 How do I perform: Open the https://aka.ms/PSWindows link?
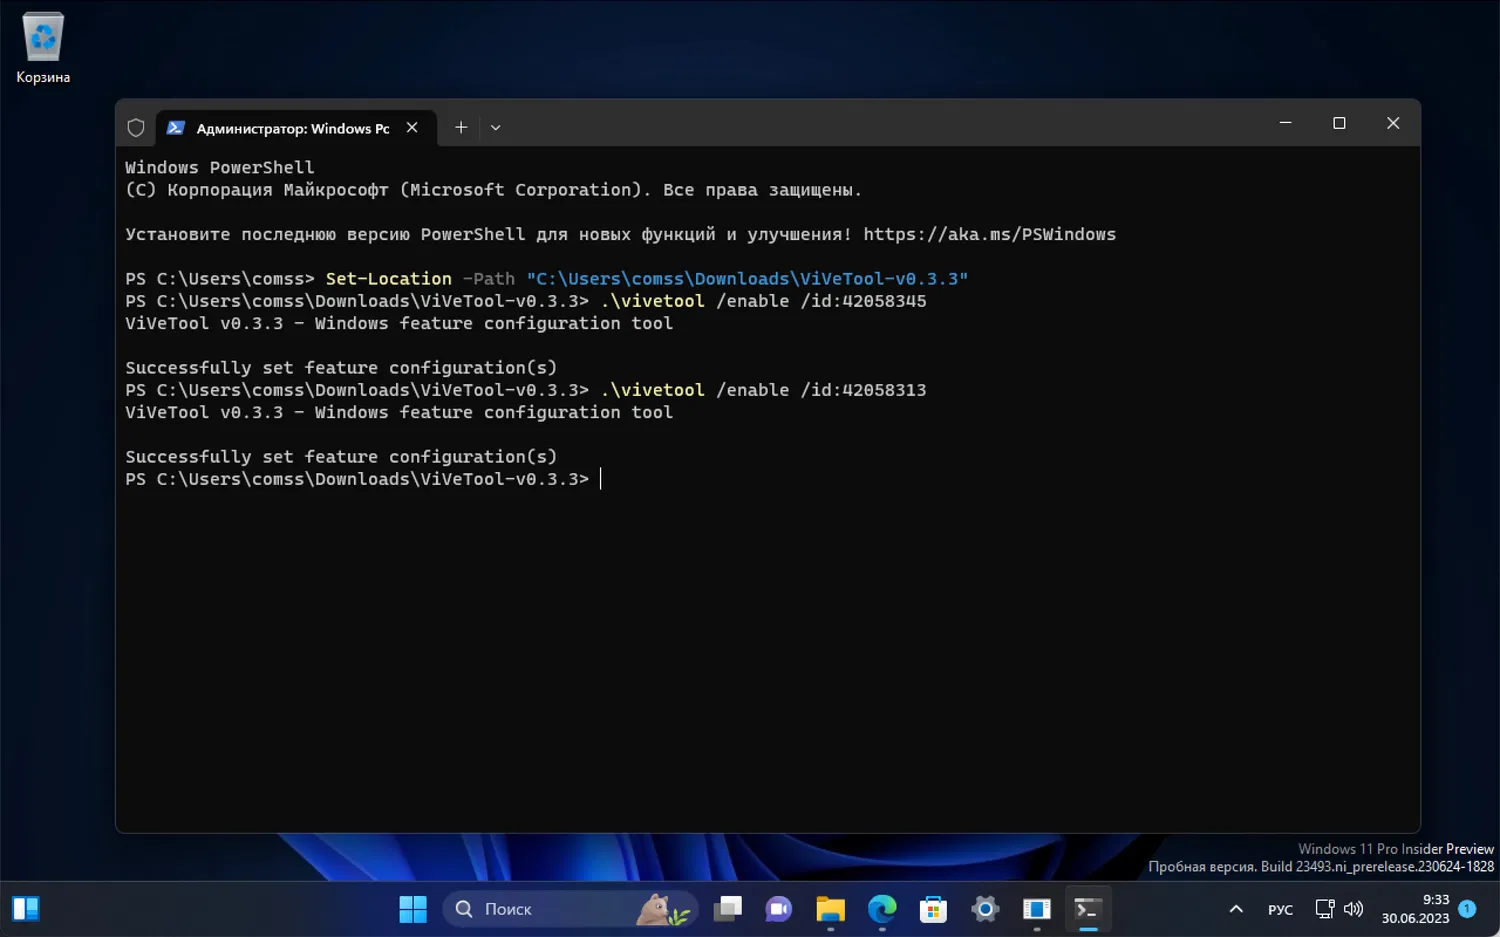[989, 234]
